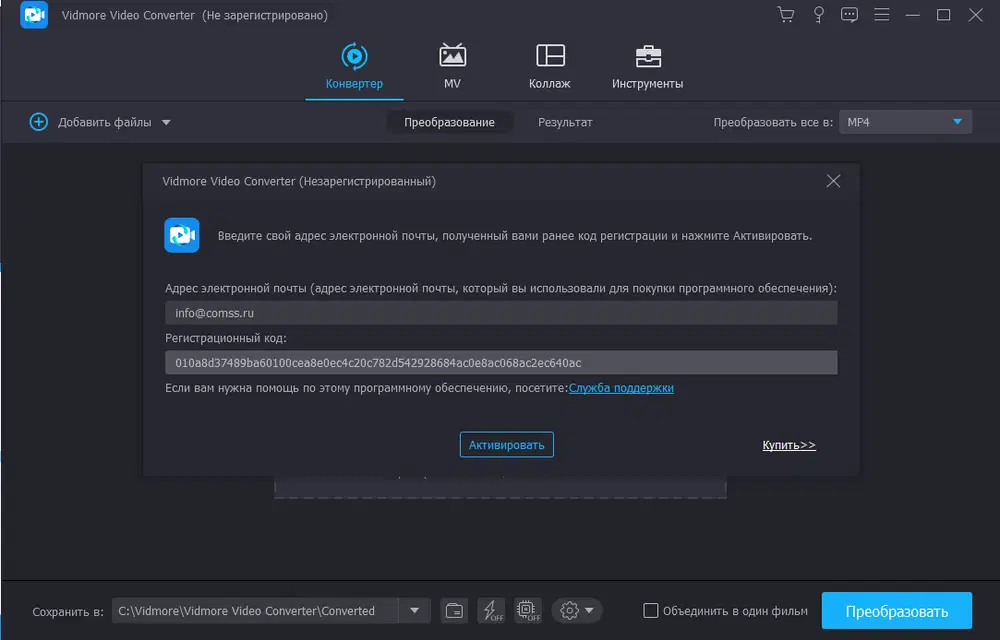Screen dimensions: 1000x640
Task: Click the Добавить файлы plus icon
Action: tap(38, 122)
